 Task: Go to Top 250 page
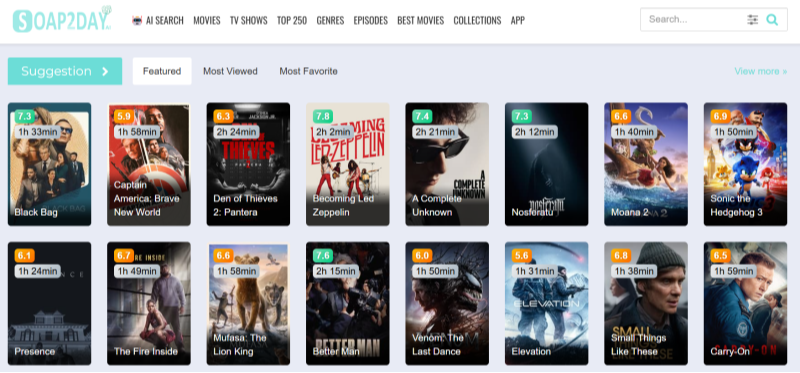tap(292, 20)
